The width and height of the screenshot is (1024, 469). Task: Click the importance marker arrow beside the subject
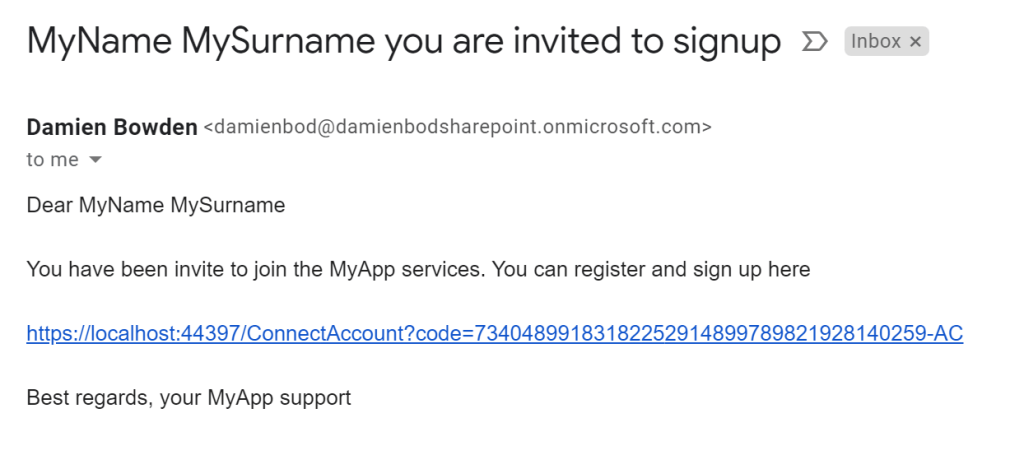pyautogui.click(x=815, y=42)
